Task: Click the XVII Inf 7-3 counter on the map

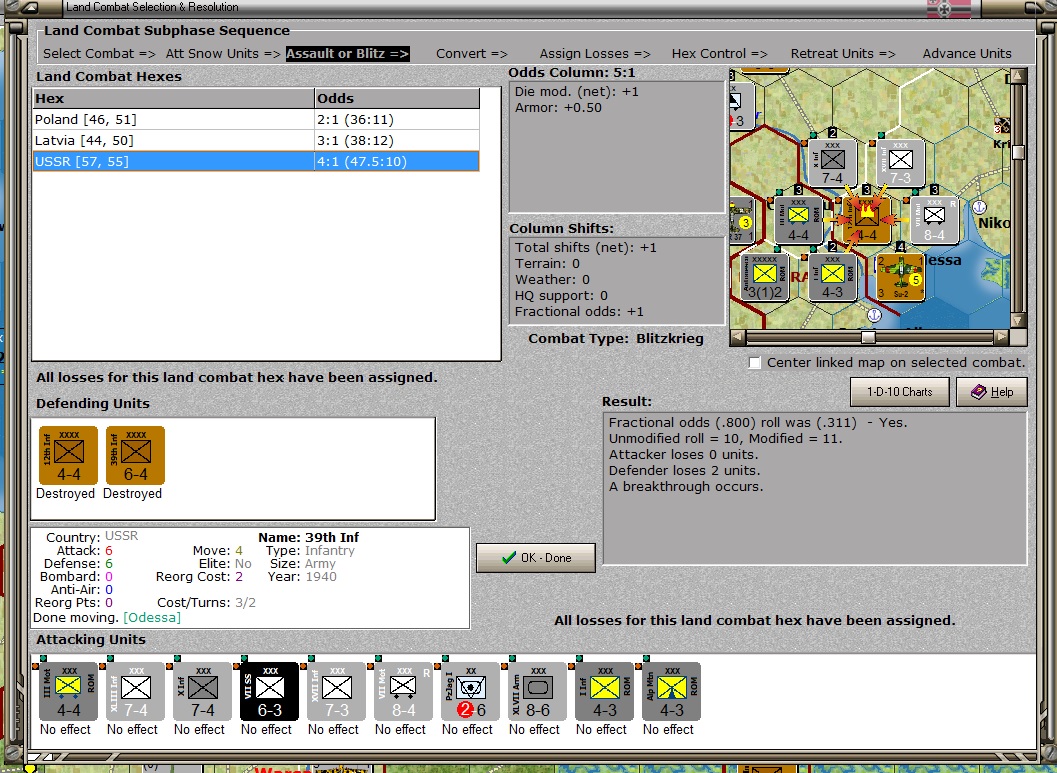Action: pos(900,164)
